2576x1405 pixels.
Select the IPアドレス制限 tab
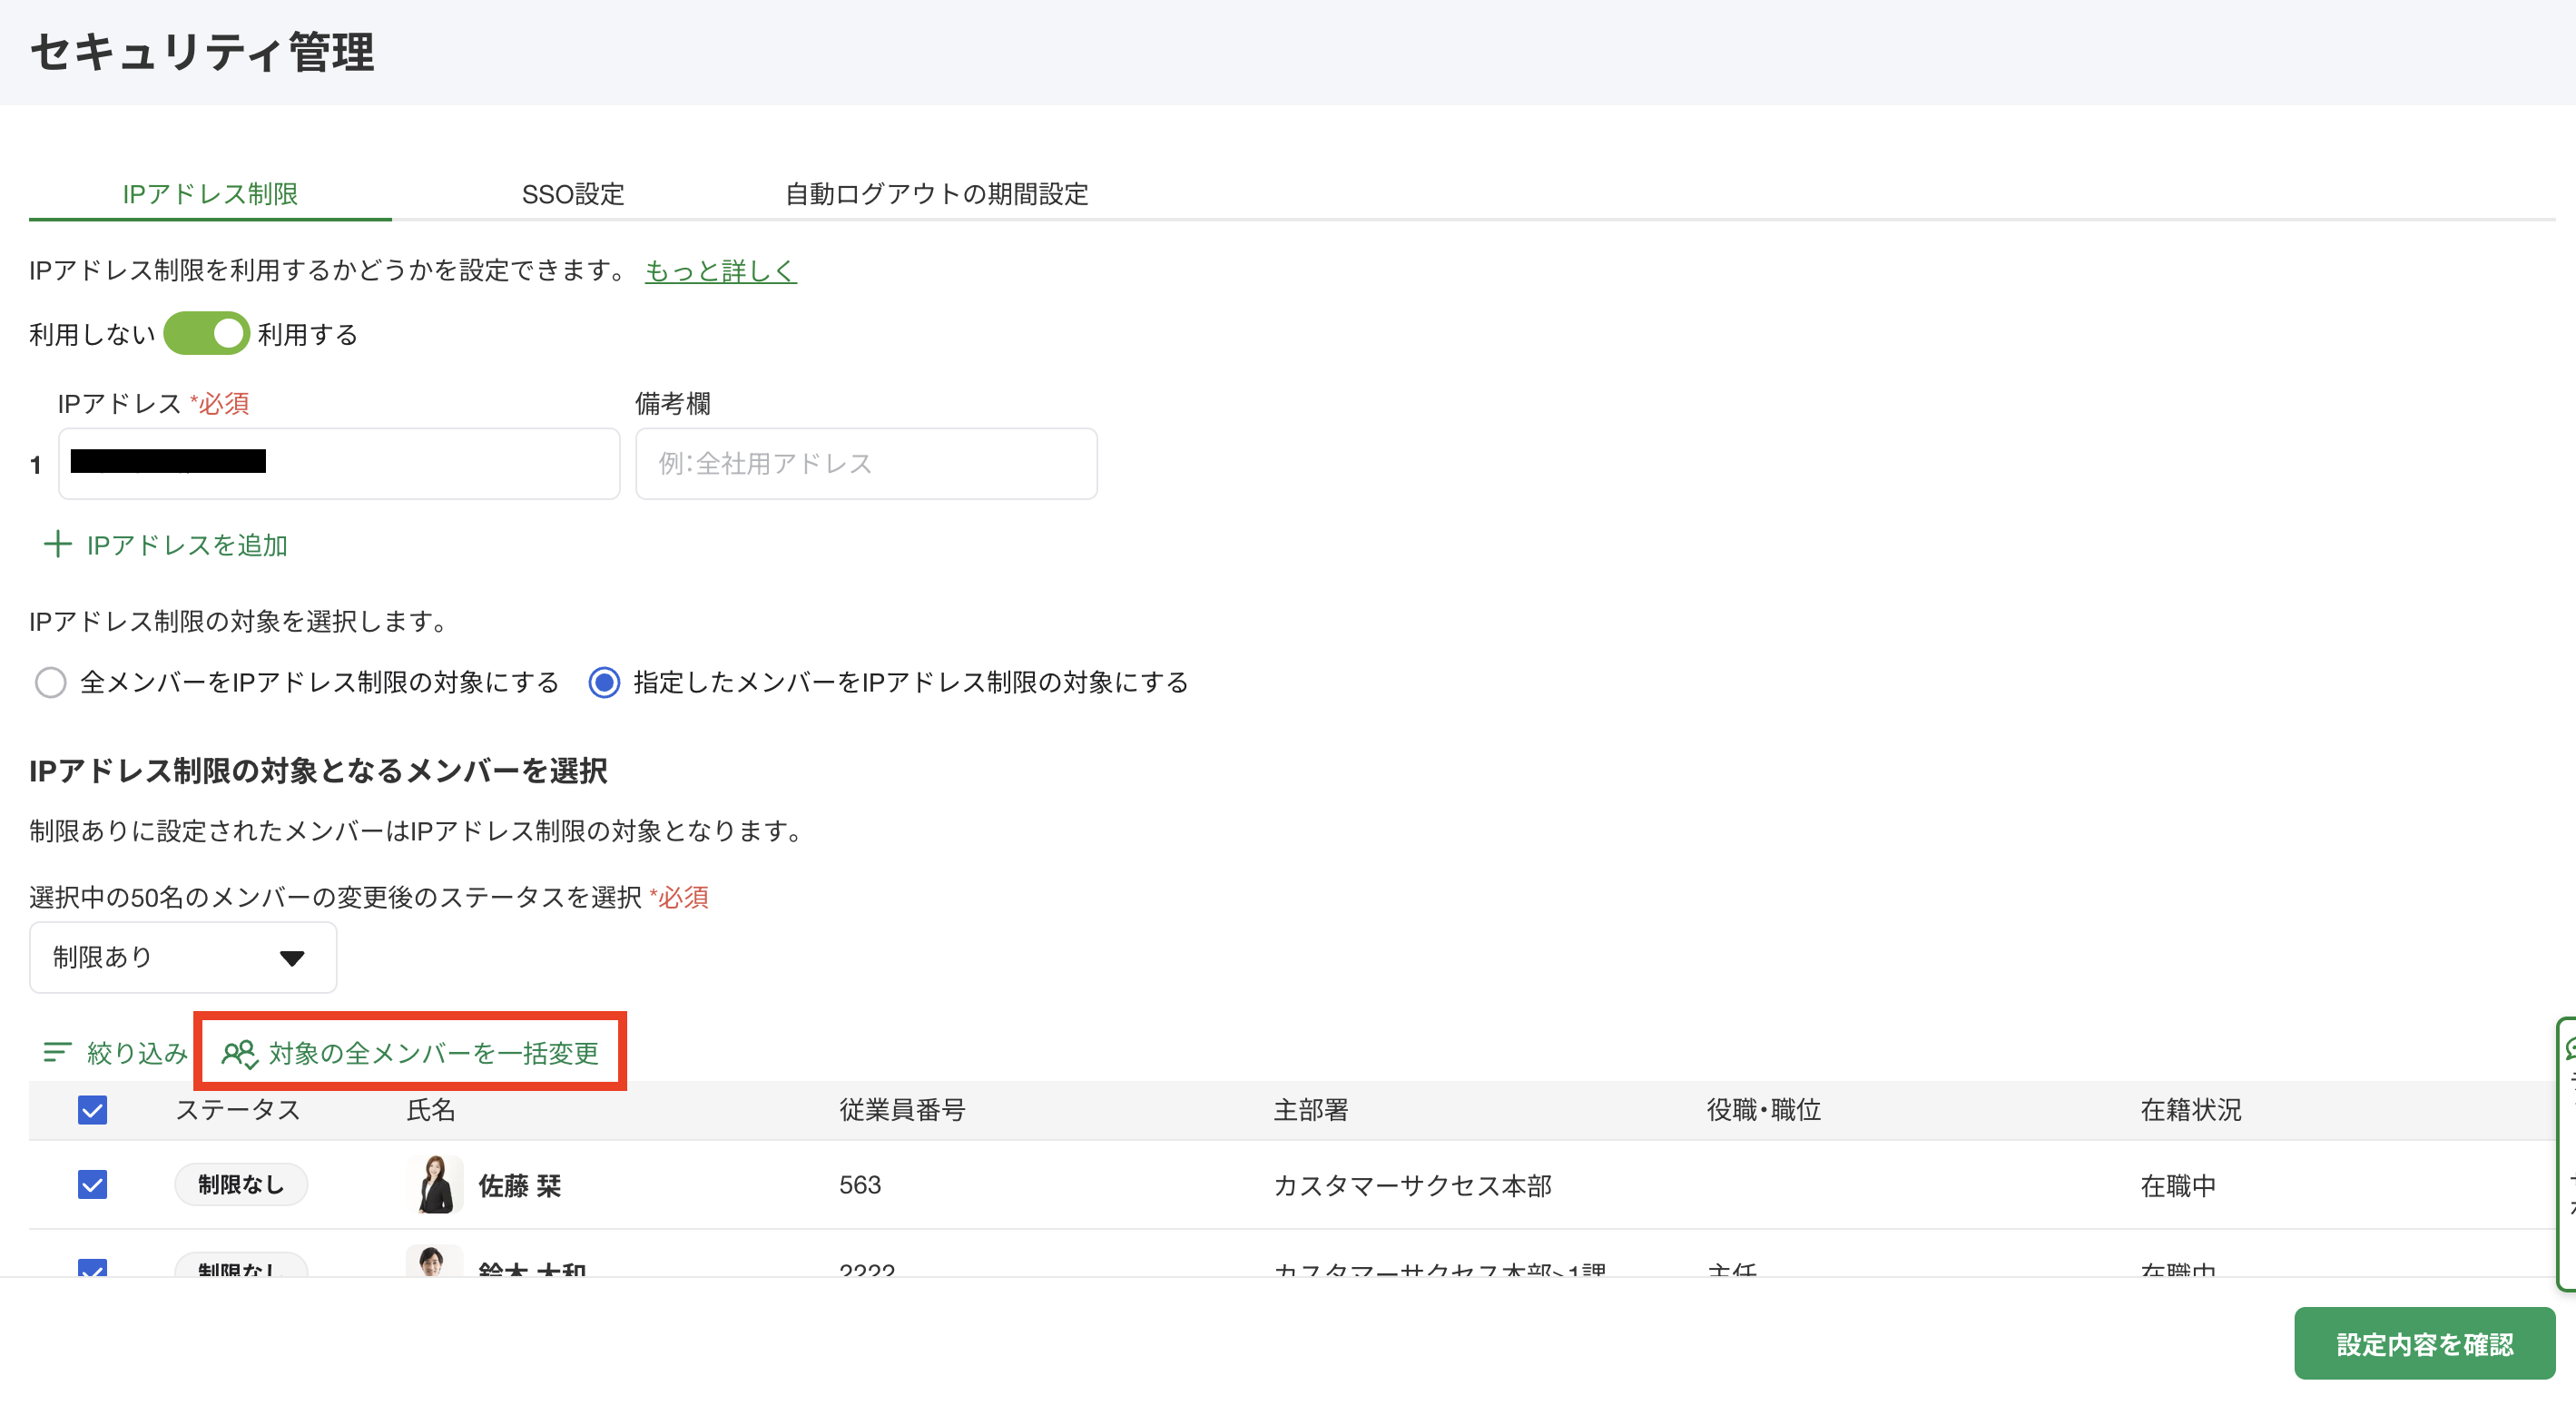pos(210,194)
